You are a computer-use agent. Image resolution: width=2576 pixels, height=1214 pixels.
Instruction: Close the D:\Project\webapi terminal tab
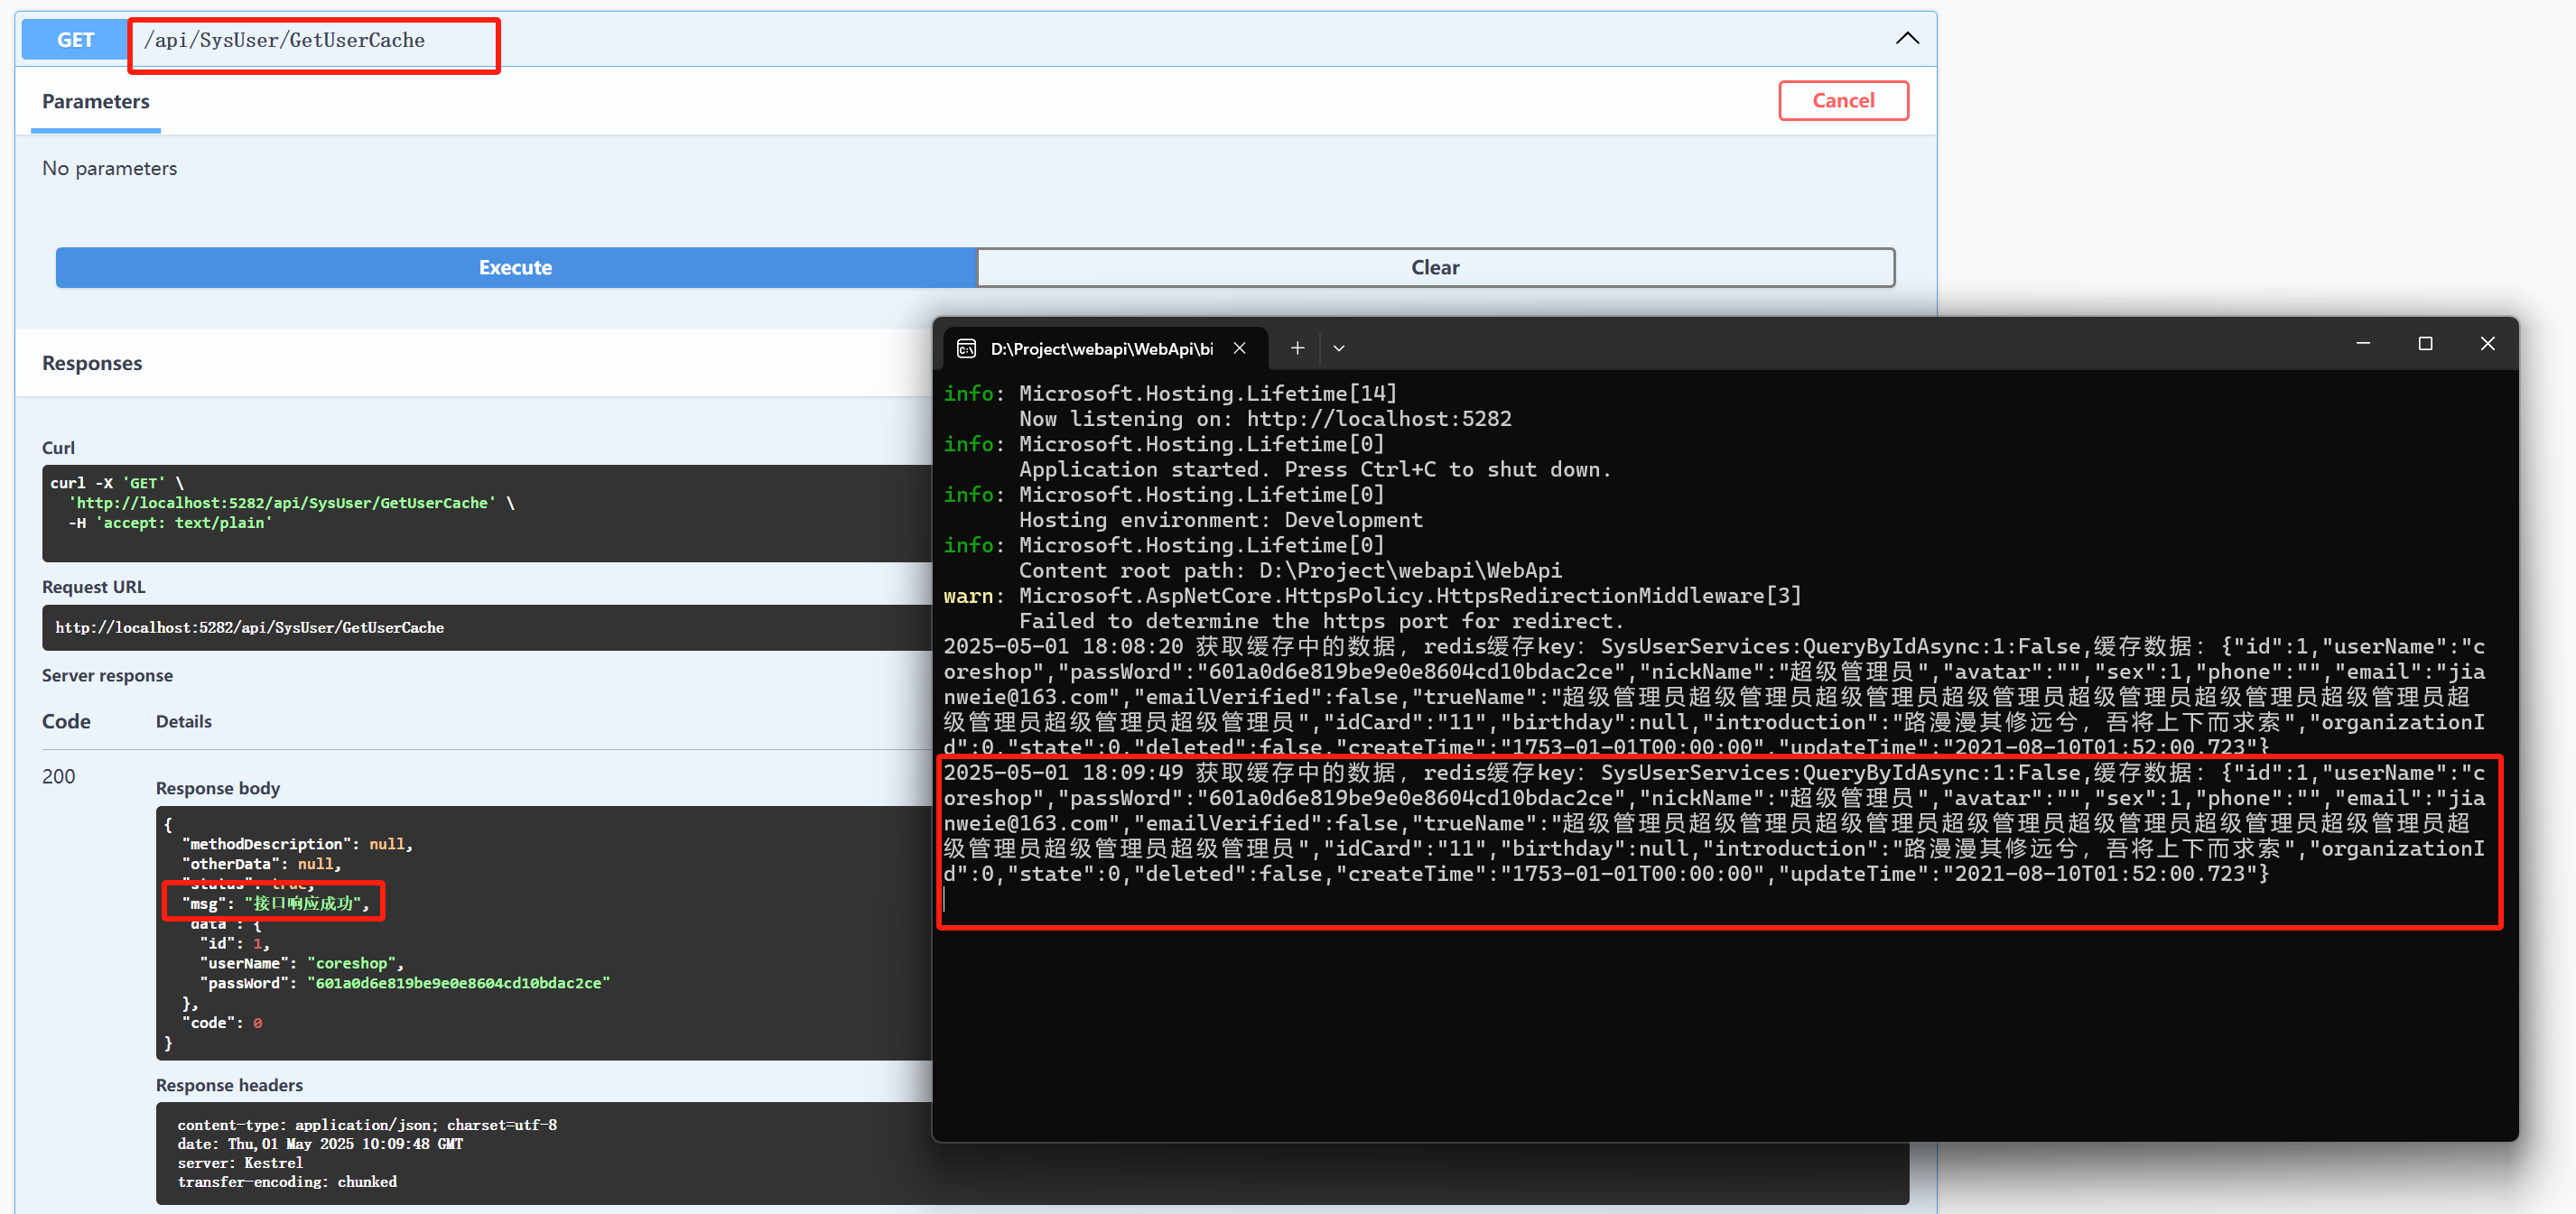[x=1239, y=348]
